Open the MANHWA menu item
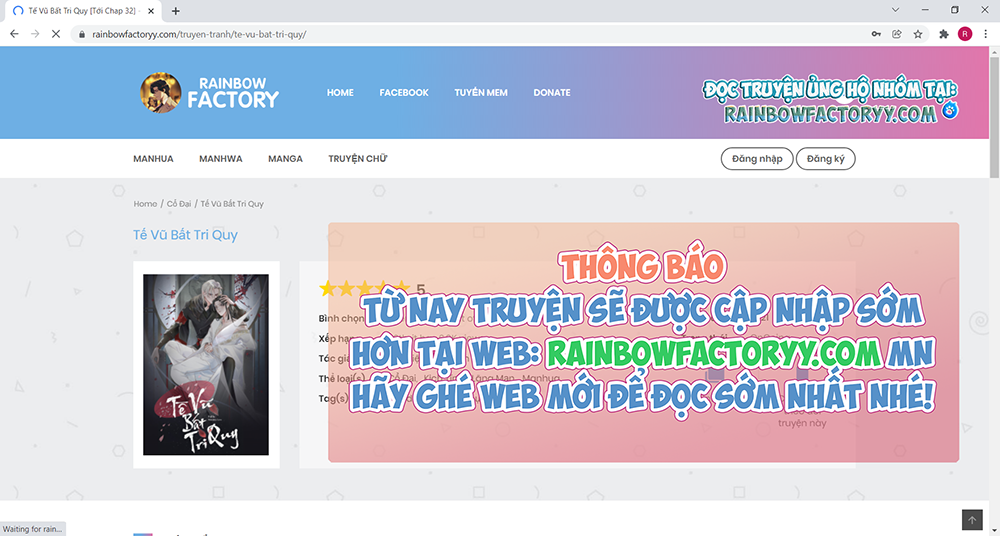This screenshot has width=1000, height=536. pyautogui.click(x=220, y=159)
